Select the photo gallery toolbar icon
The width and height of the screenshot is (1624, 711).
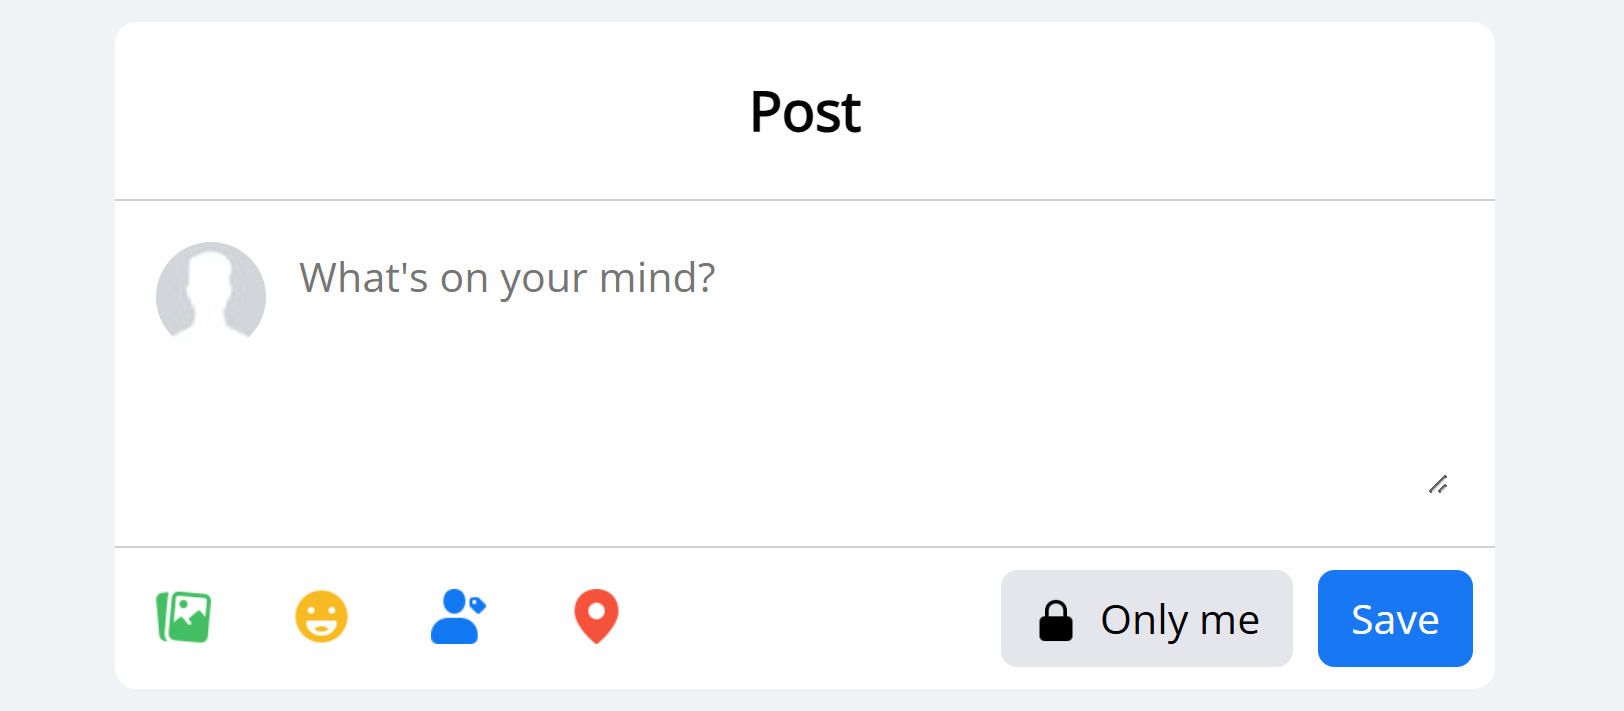click(x=184, y=617)
